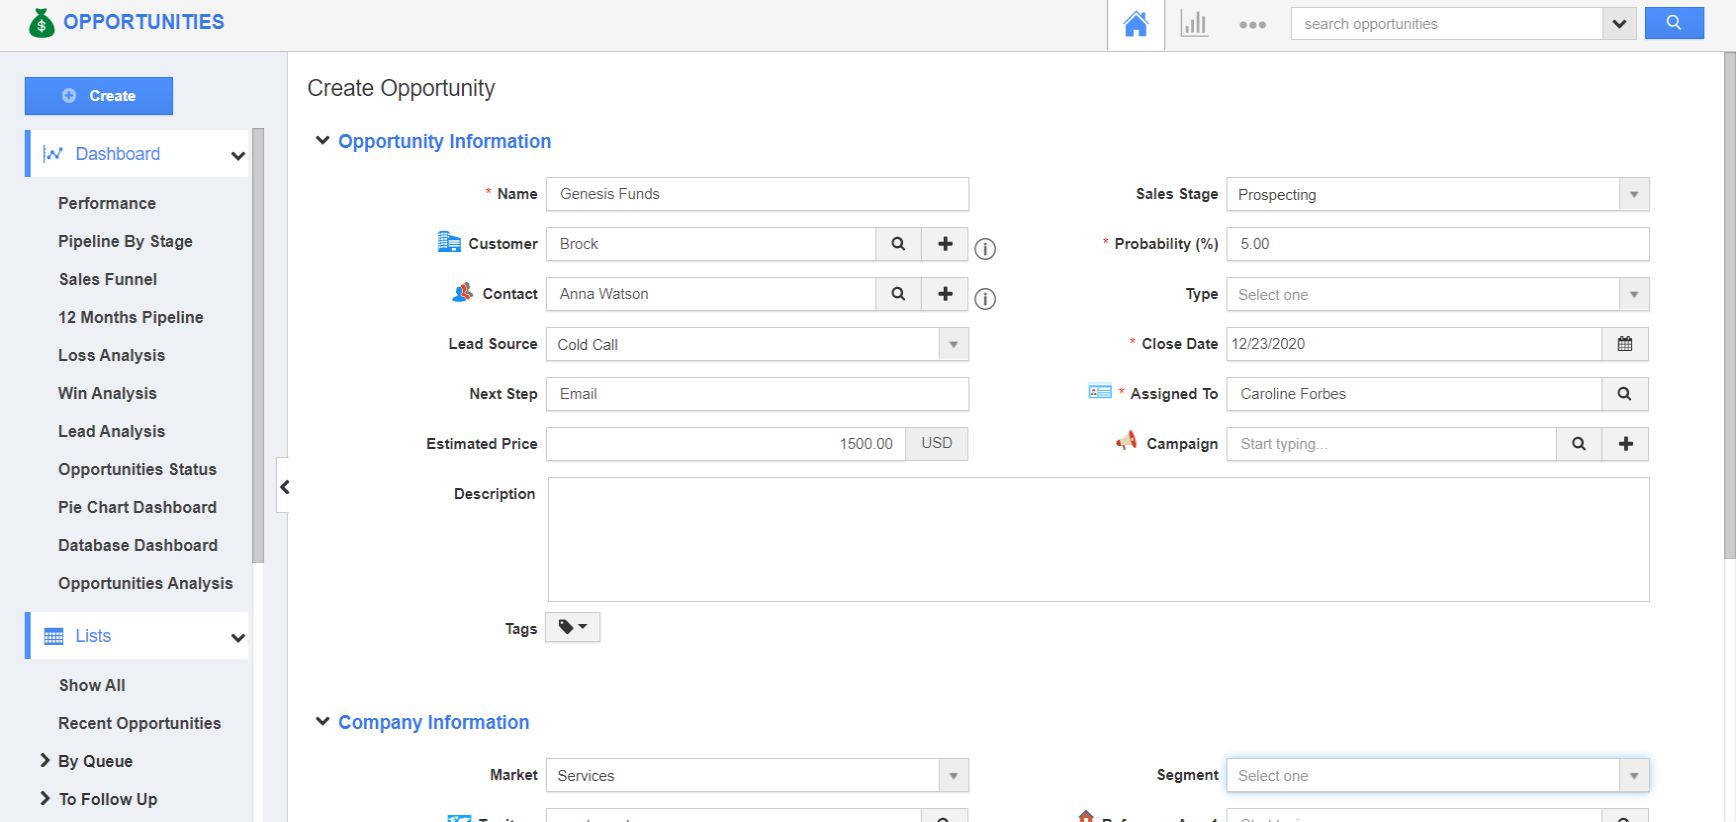Go to the Home icon in top bar
The width and height of the screenshot is (1736, 822).
(1136, 24)
